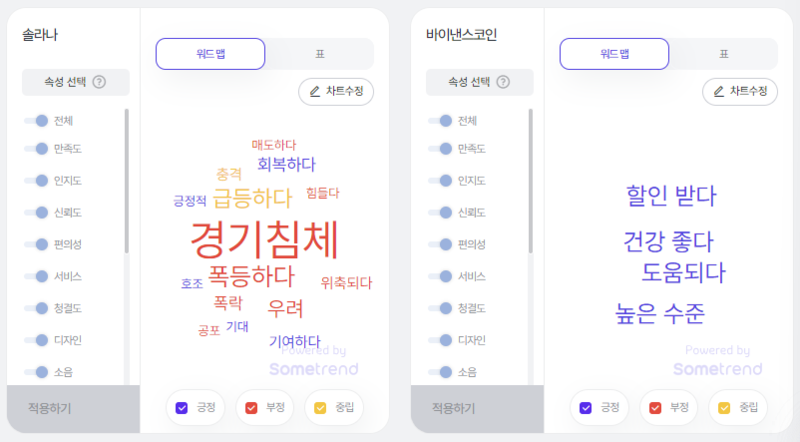
Task: Click the word 경기침체 in the 솔라나 word cloud
Action: [x=264, y=240]
